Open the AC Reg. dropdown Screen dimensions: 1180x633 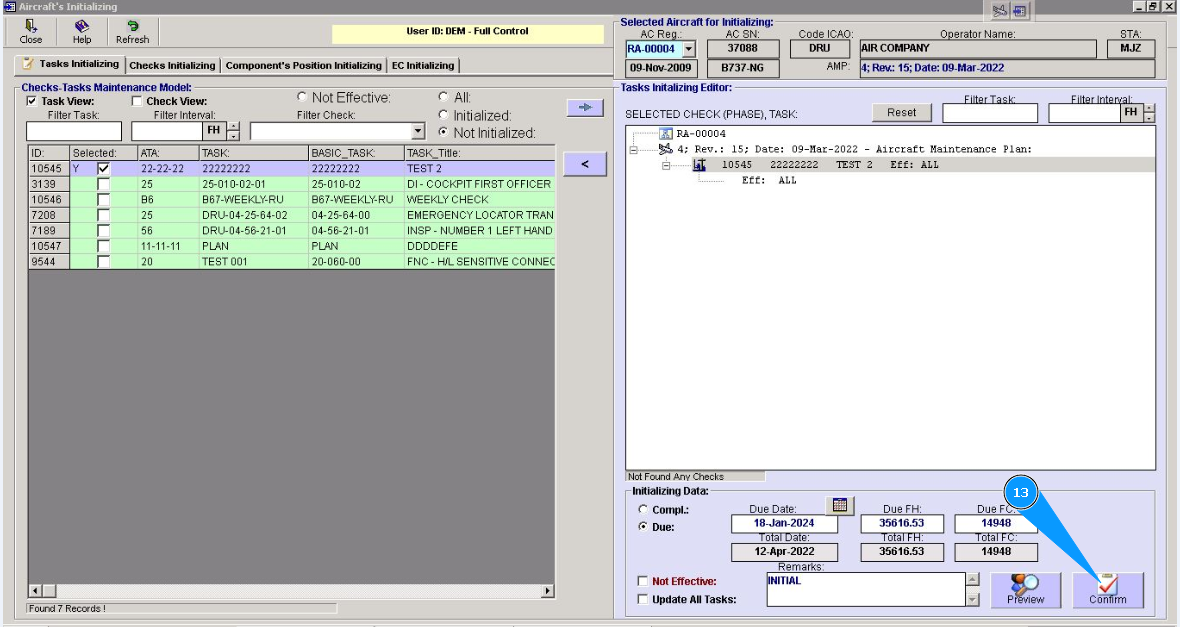point(687,49)
